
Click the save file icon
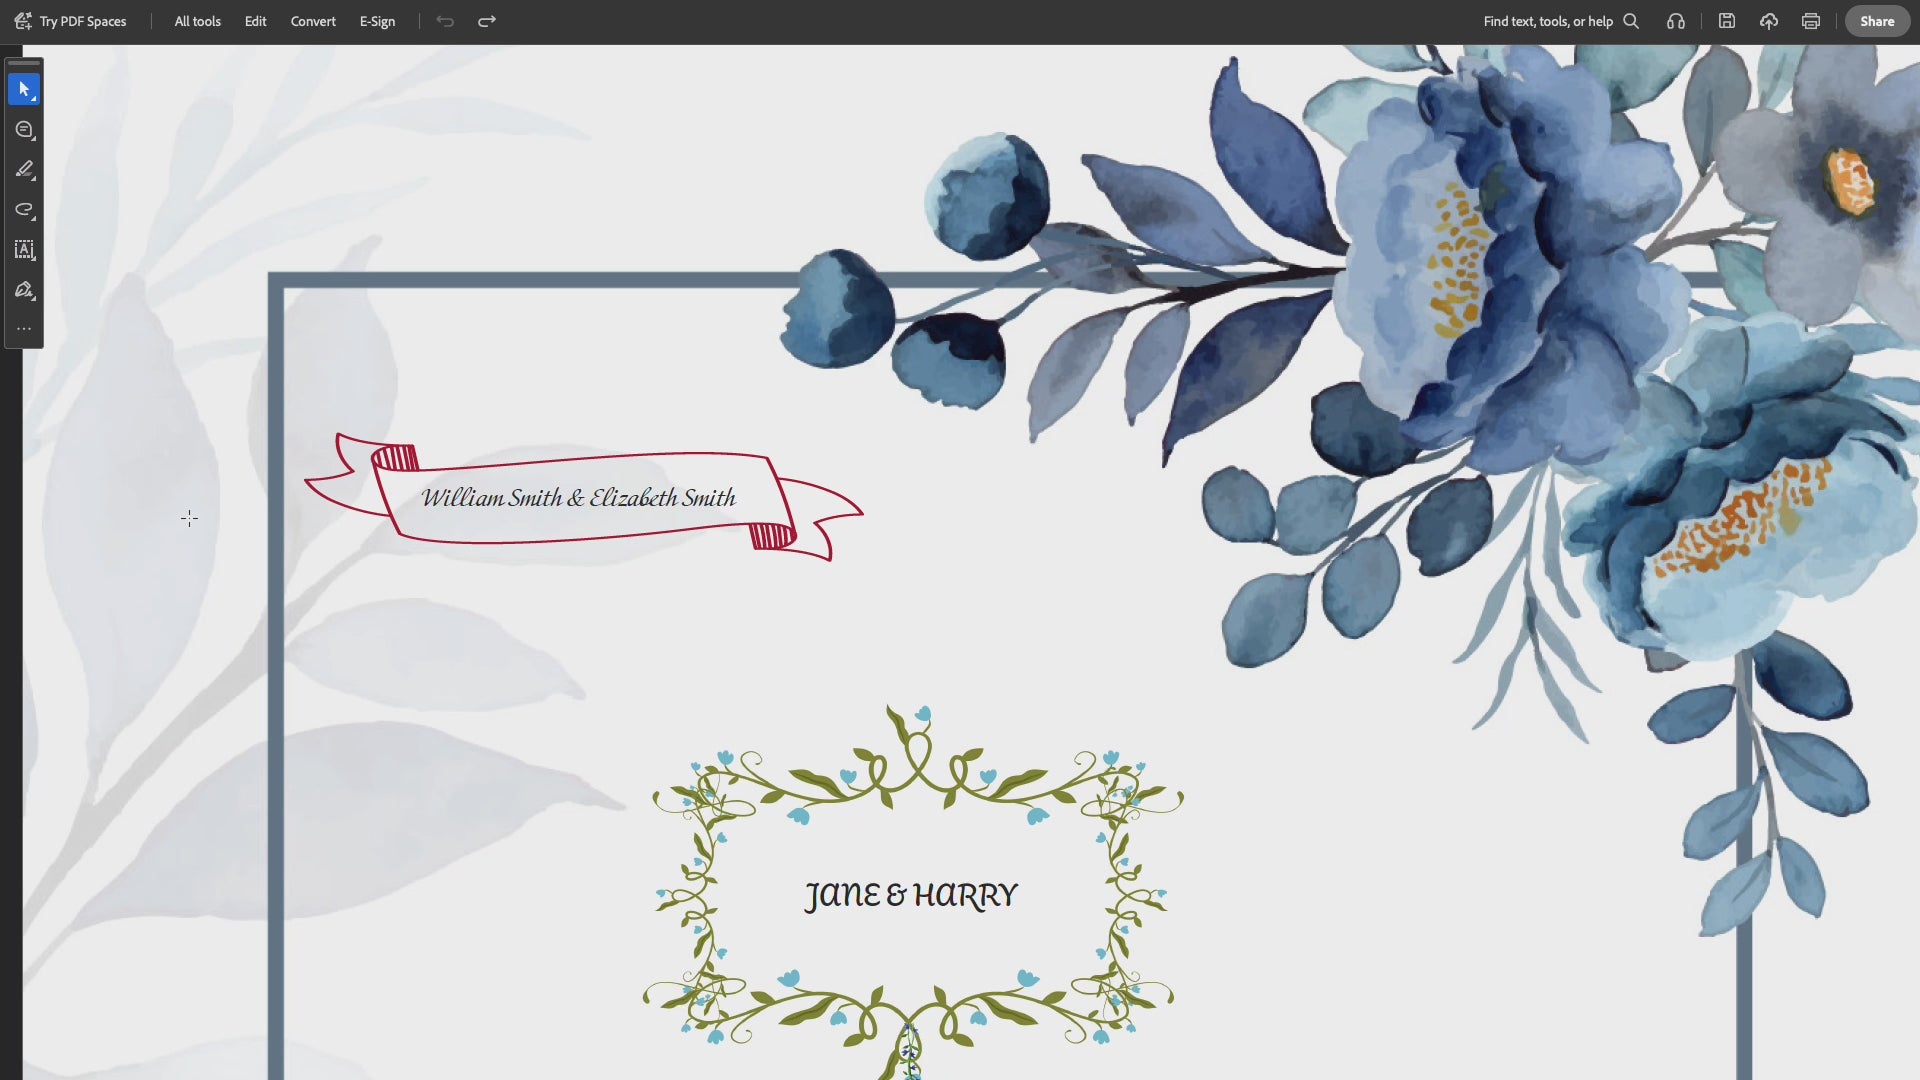[1727, 21]
